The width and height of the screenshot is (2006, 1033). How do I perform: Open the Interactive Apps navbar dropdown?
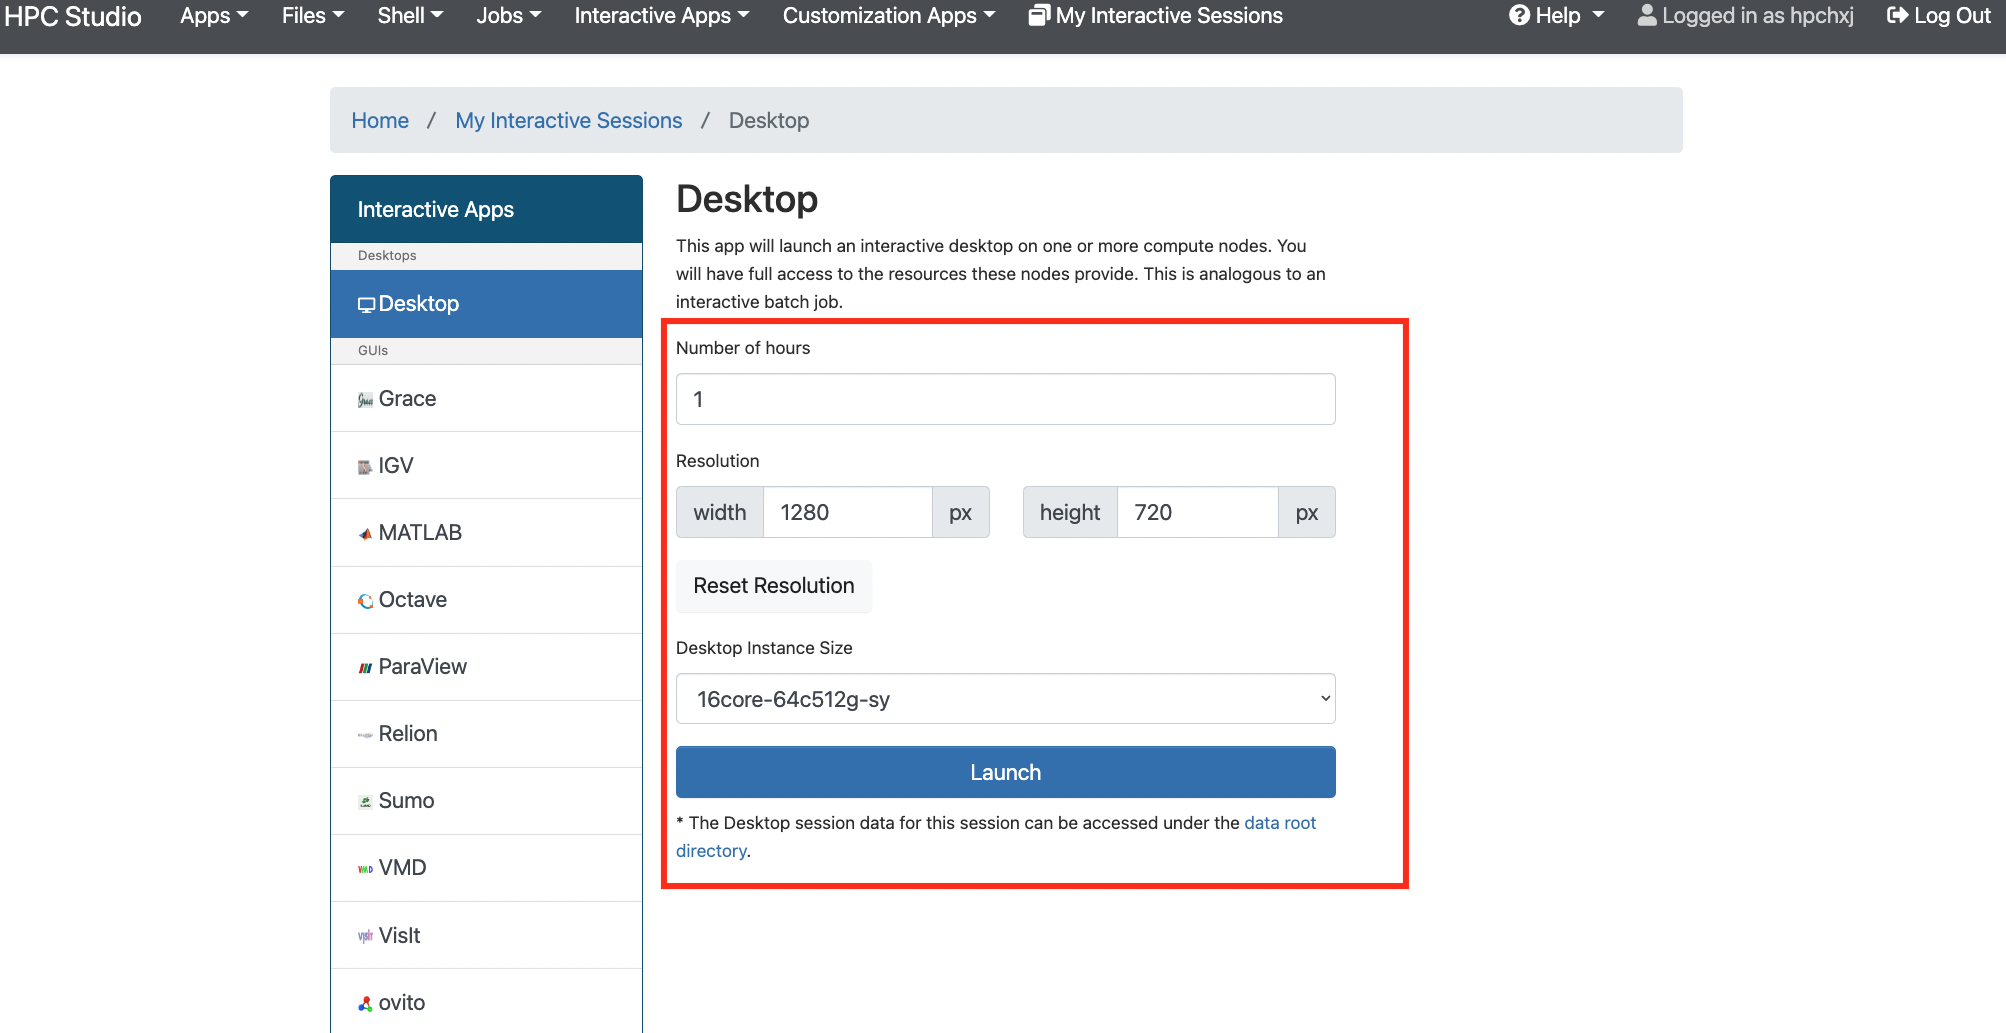662,16
